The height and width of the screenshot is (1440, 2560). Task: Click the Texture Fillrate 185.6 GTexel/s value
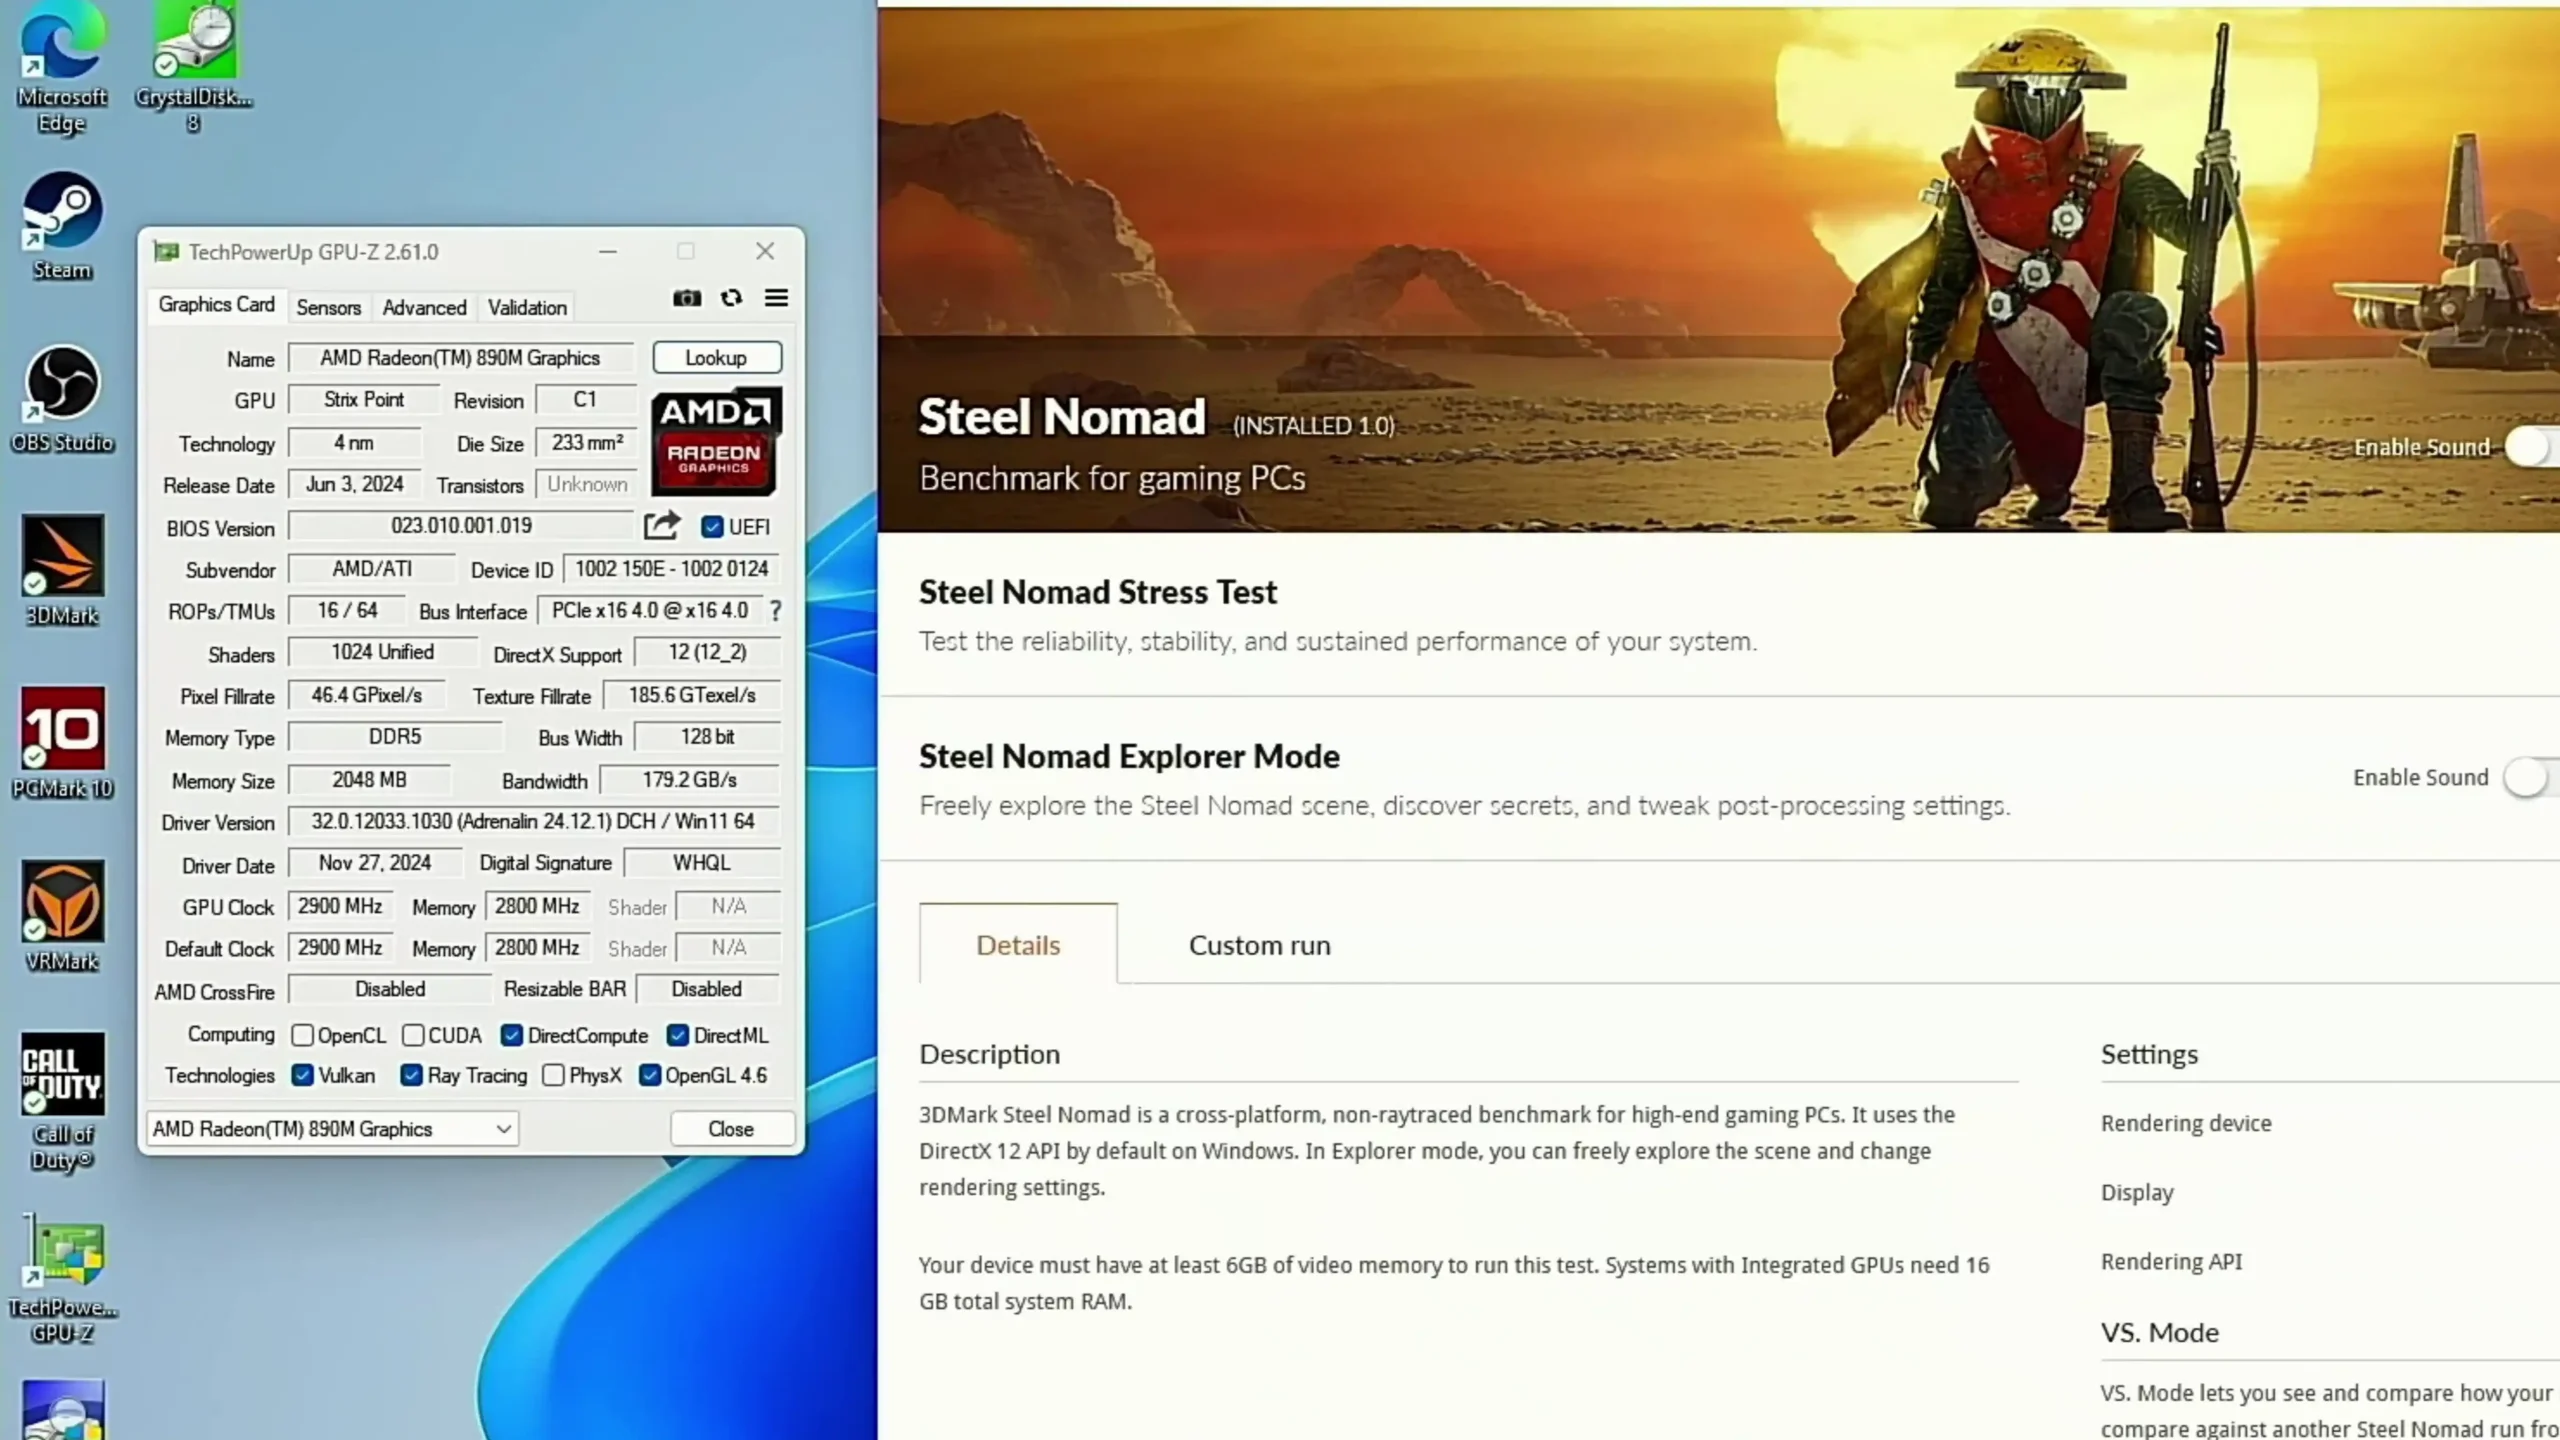click(x=691, y=695)
